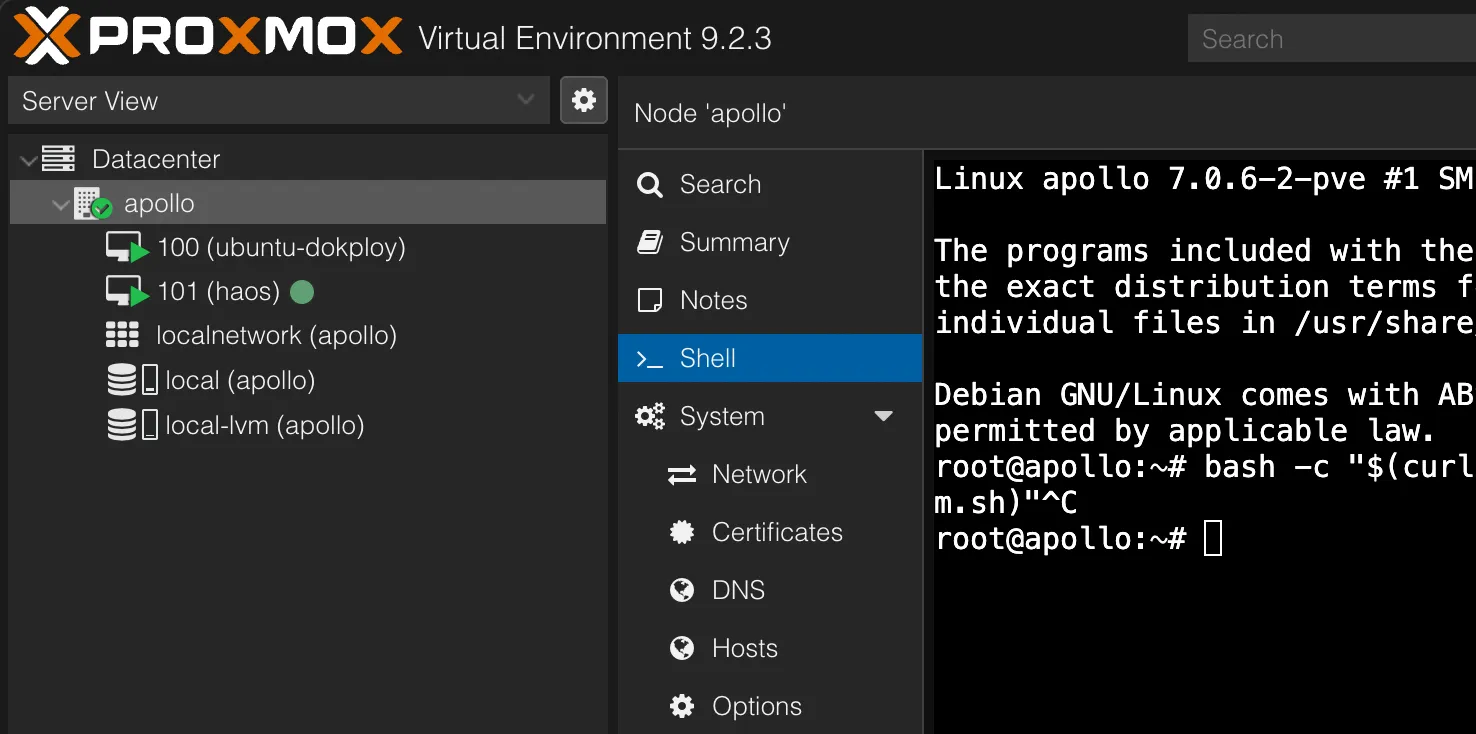The width and height of the screenshot is (1476, 734).
Task: Click the Certificates badge icon
Action: 682,532
